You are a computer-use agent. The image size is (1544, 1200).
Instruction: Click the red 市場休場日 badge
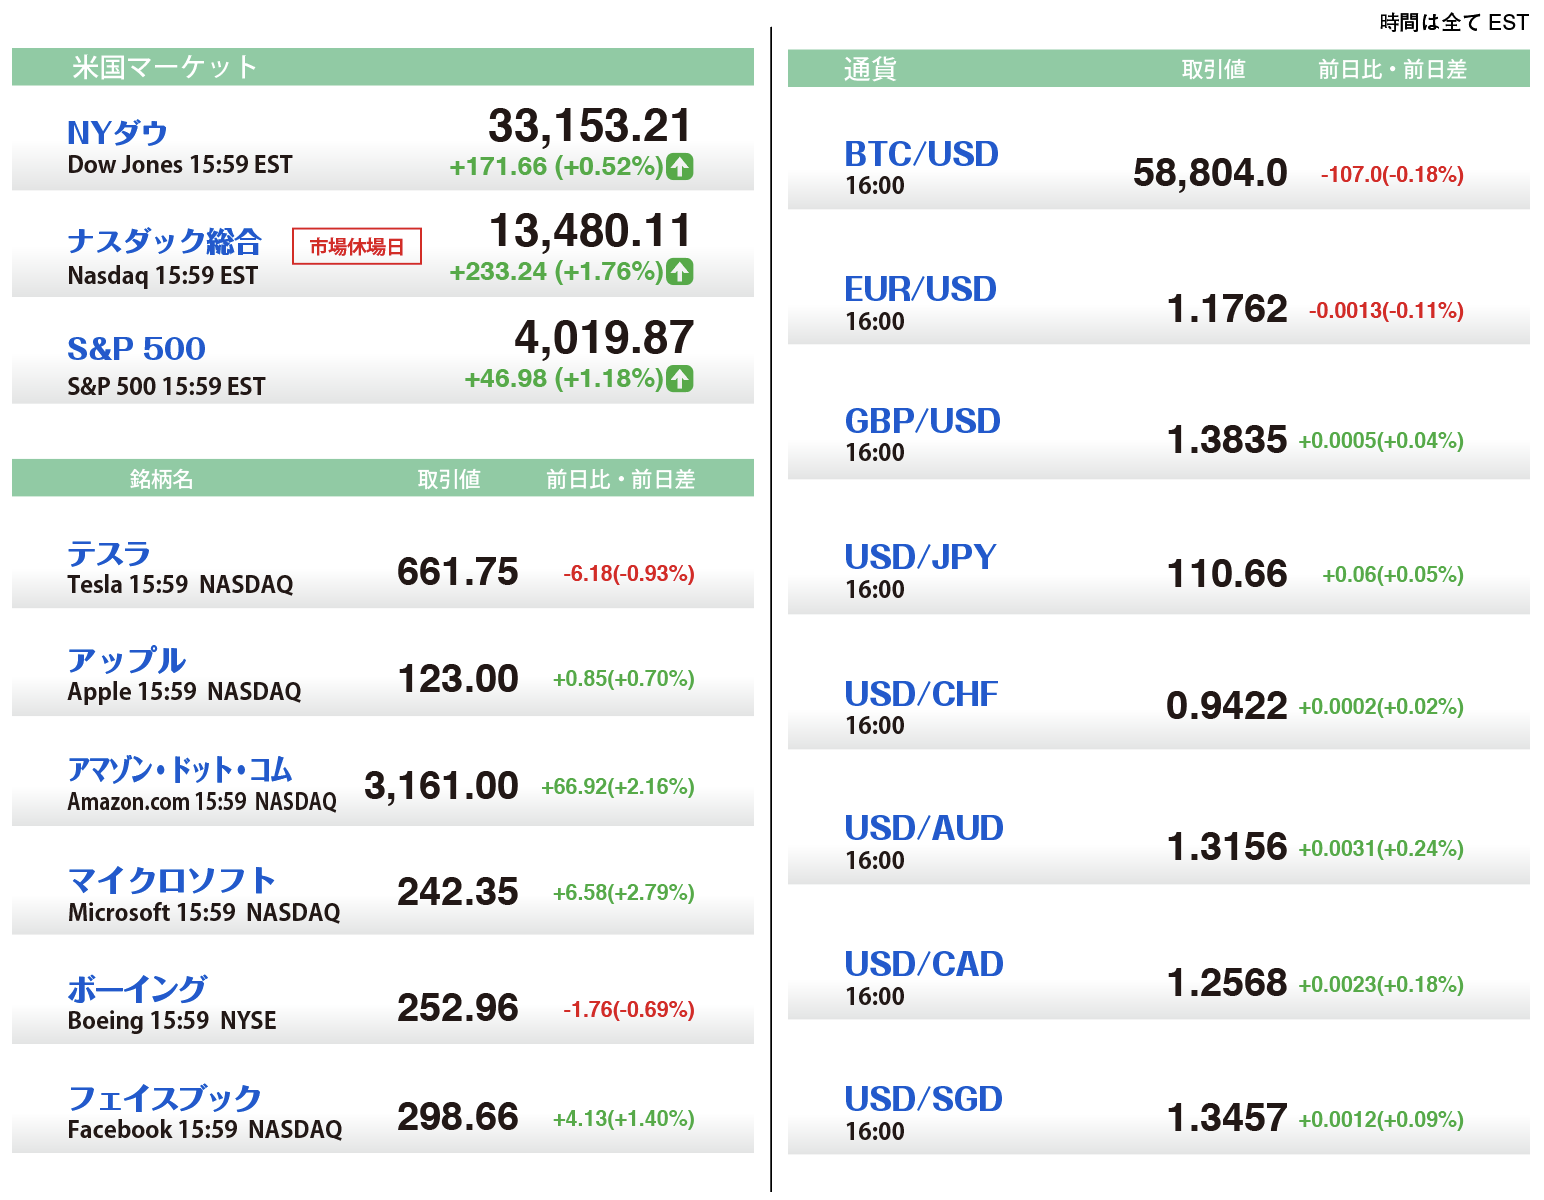pyautogui.click(x=356, y=246)
